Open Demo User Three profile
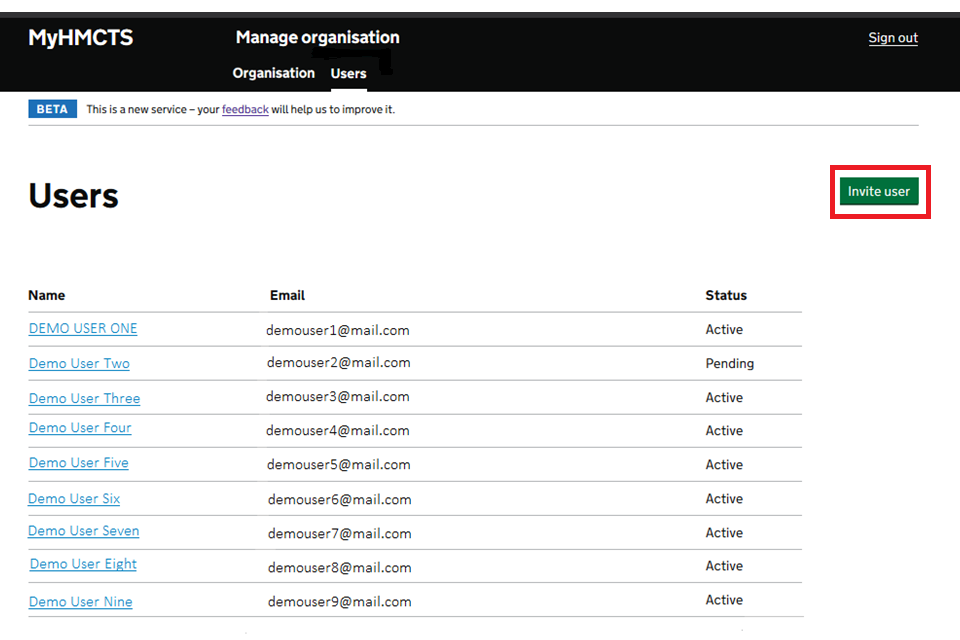Image resolution: width=960 pixels, height=640 pixels. click(84, 398)
